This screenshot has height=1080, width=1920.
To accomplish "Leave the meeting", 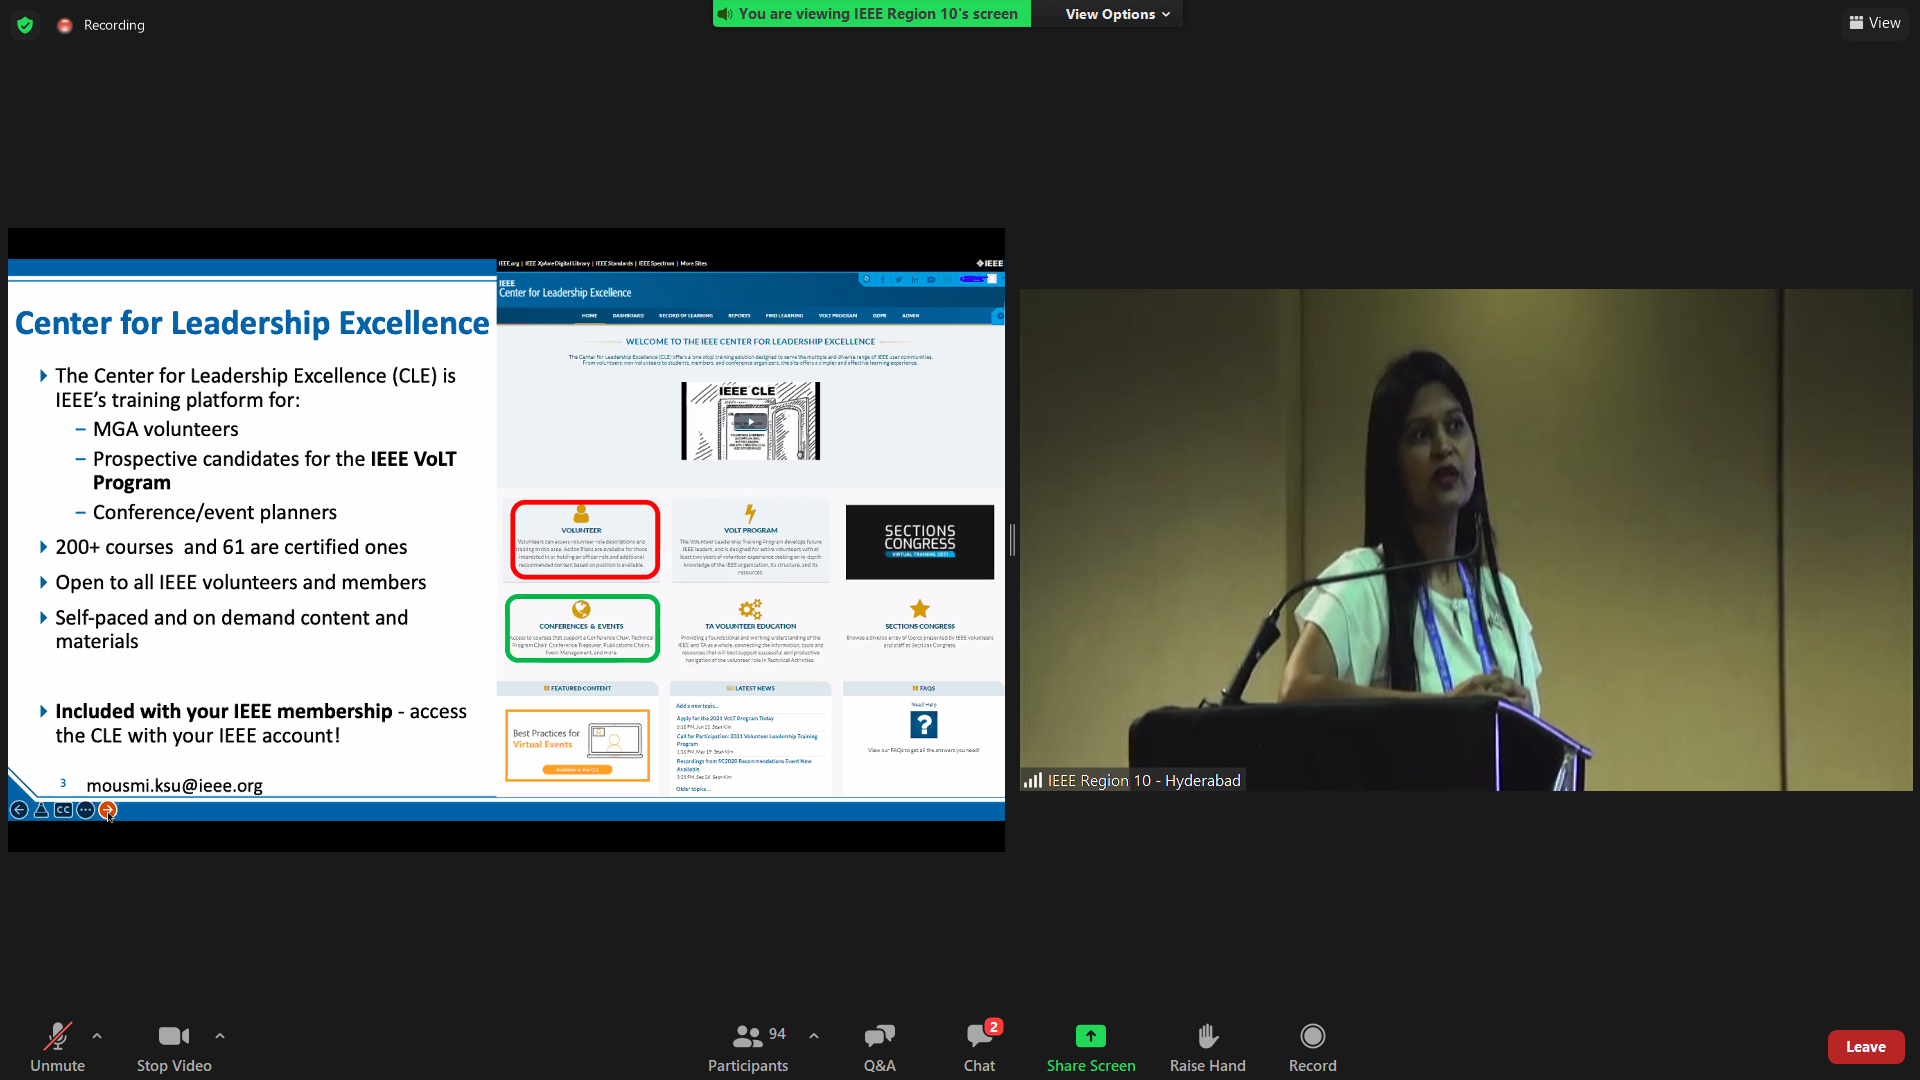I will (x=1866, y=1047).
